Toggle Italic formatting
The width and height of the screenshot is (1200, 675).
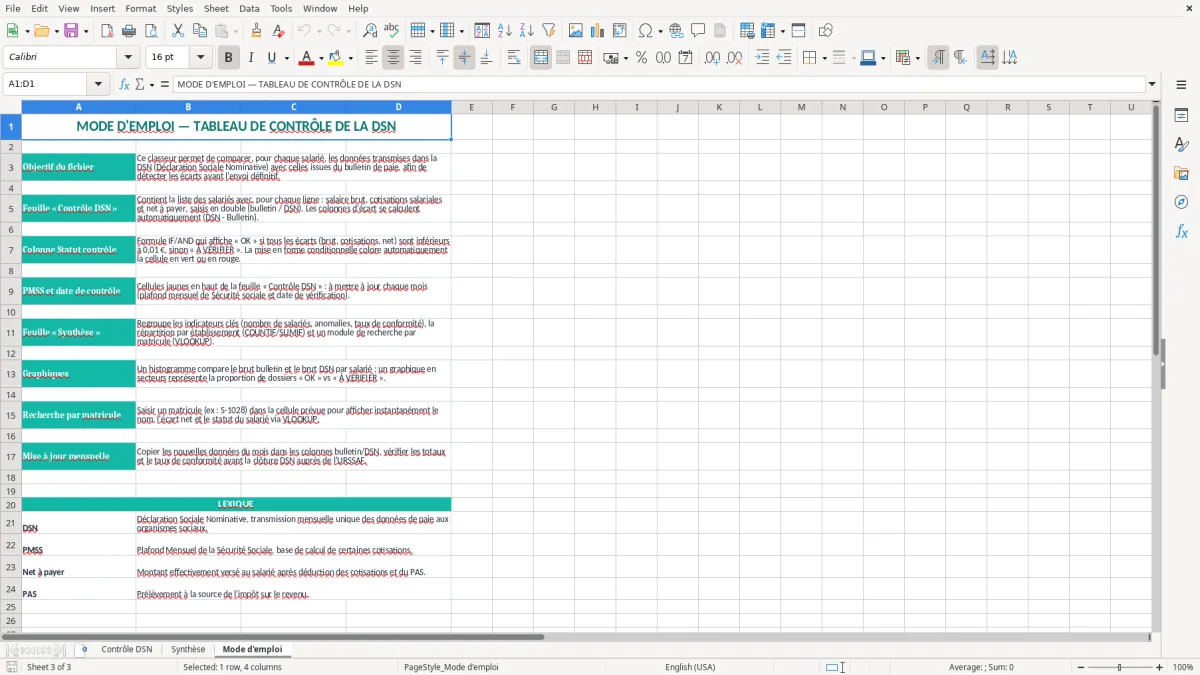tap(251, 58)
